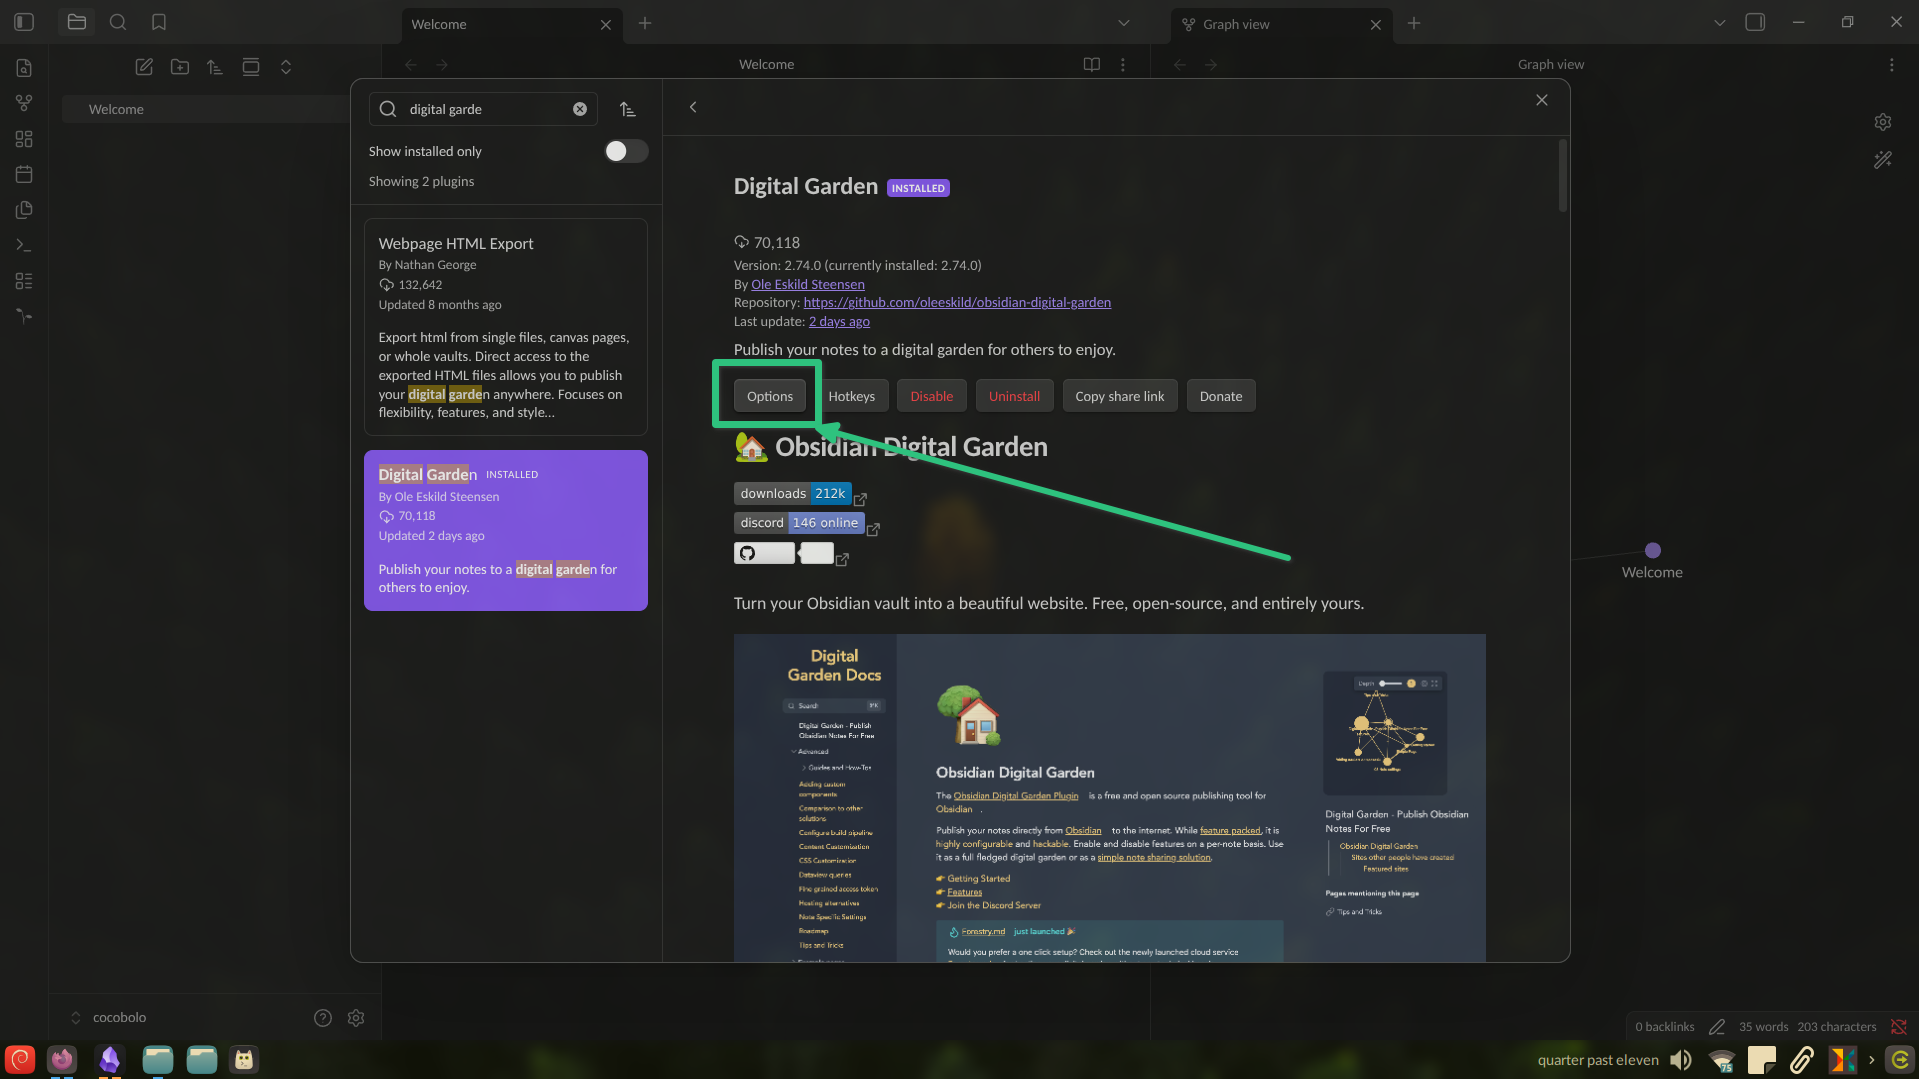
Task: Click Copy share link button
Action: coord(1119,396)
